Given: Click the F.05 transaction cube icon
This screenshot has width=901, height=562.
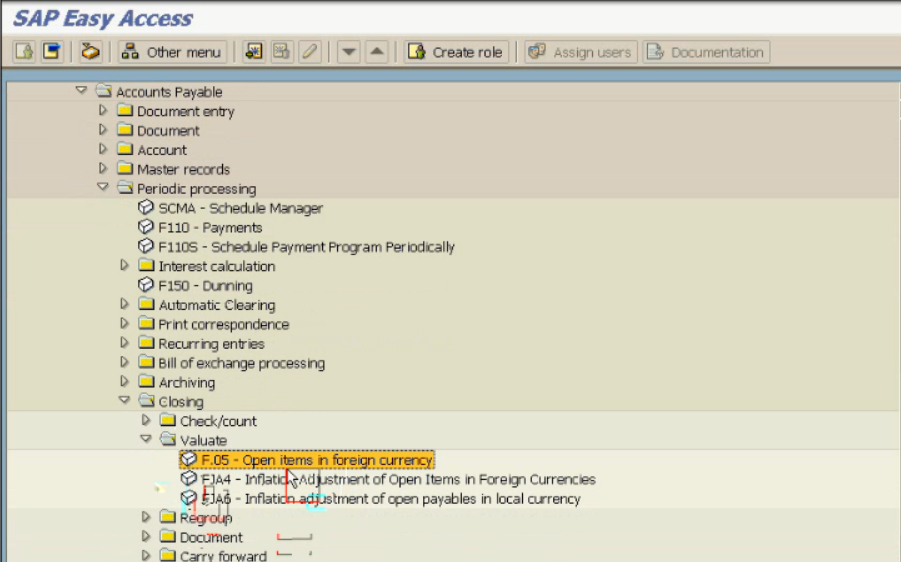Looking at the screenshot, I should coord(188,459).
